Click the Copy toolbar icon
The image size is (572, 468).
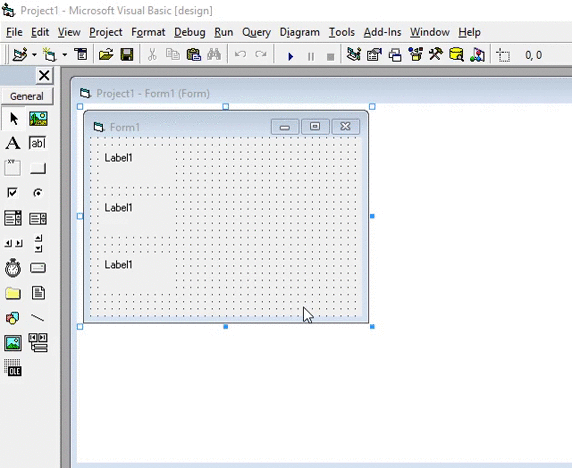(173, 55)
